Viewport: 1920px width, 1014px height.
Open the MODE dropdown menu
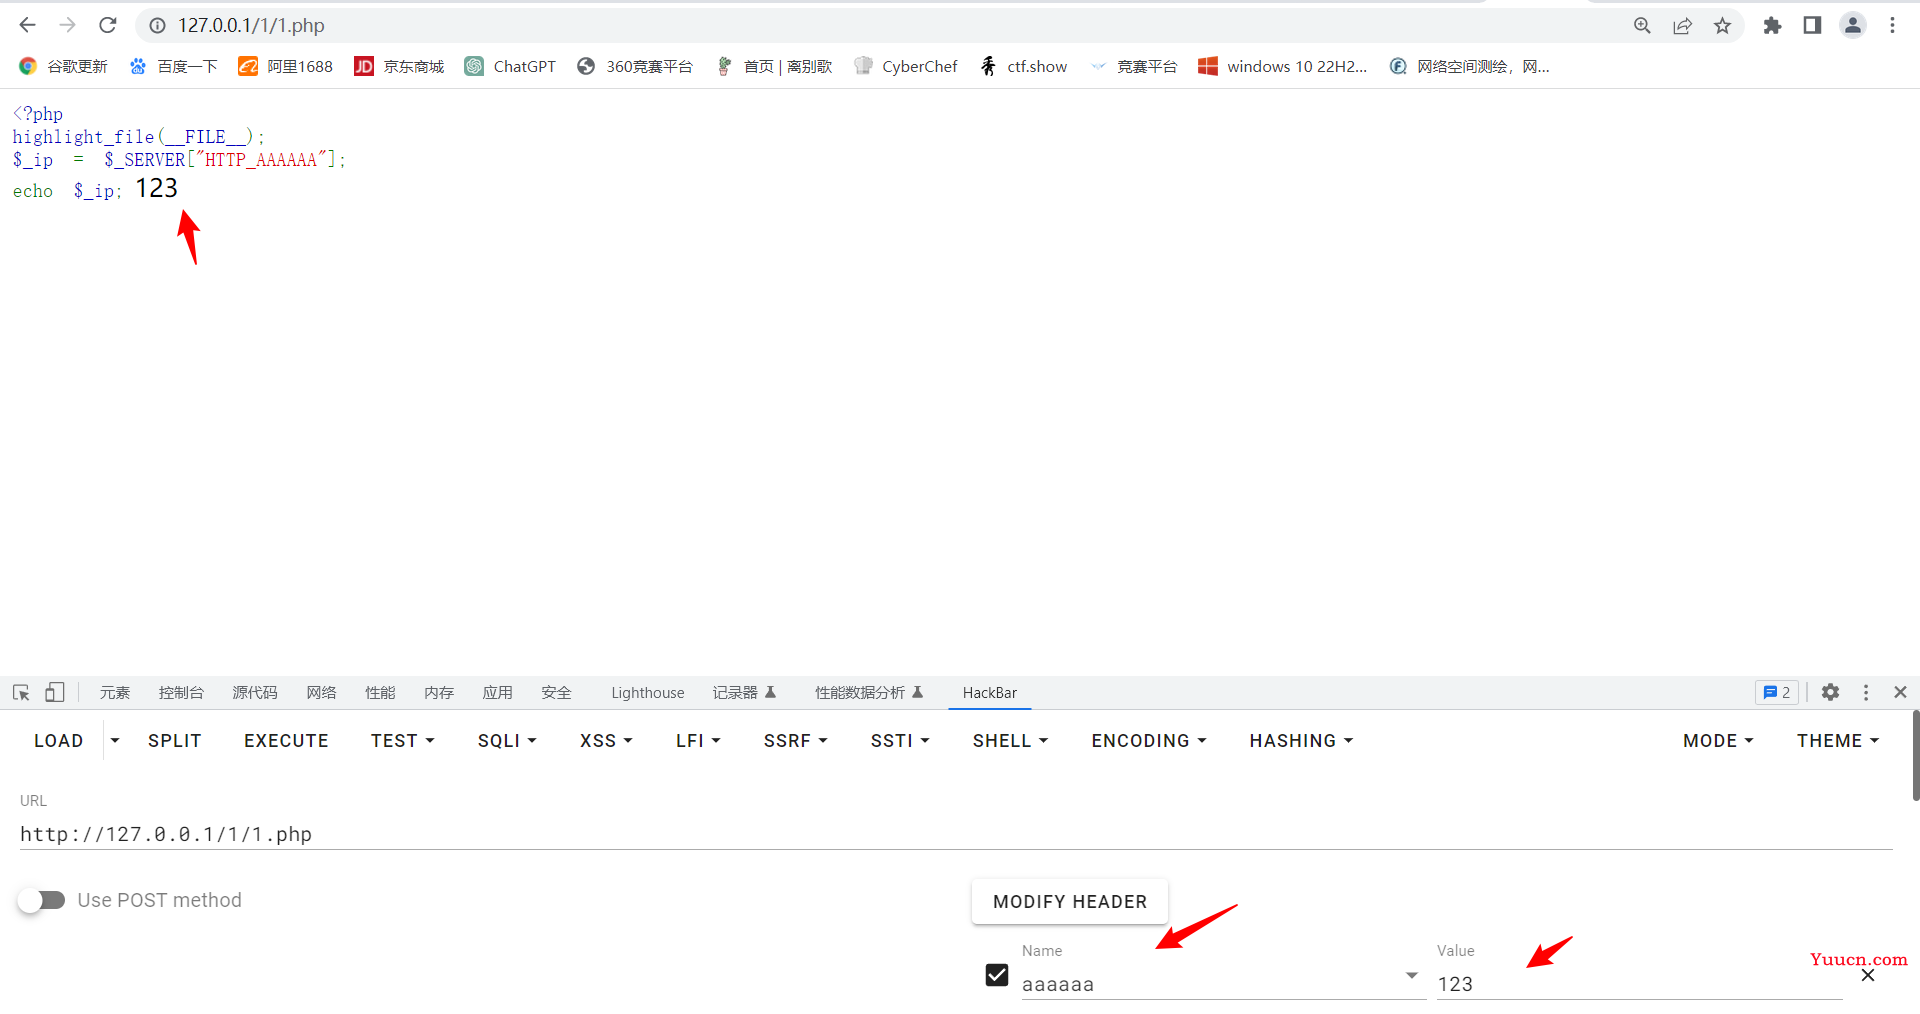[x=1718, y=741]
